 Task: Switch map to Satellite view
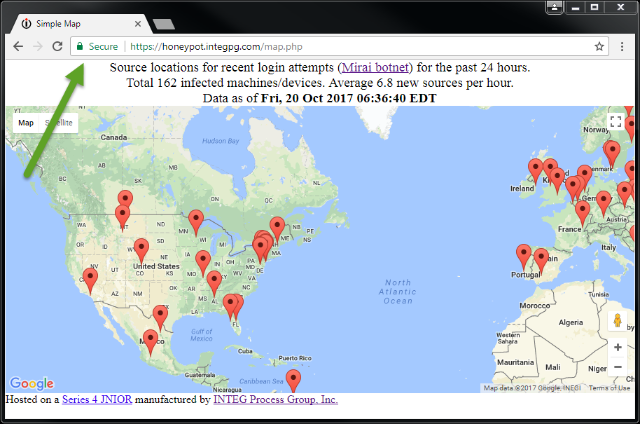click(58, 123)
